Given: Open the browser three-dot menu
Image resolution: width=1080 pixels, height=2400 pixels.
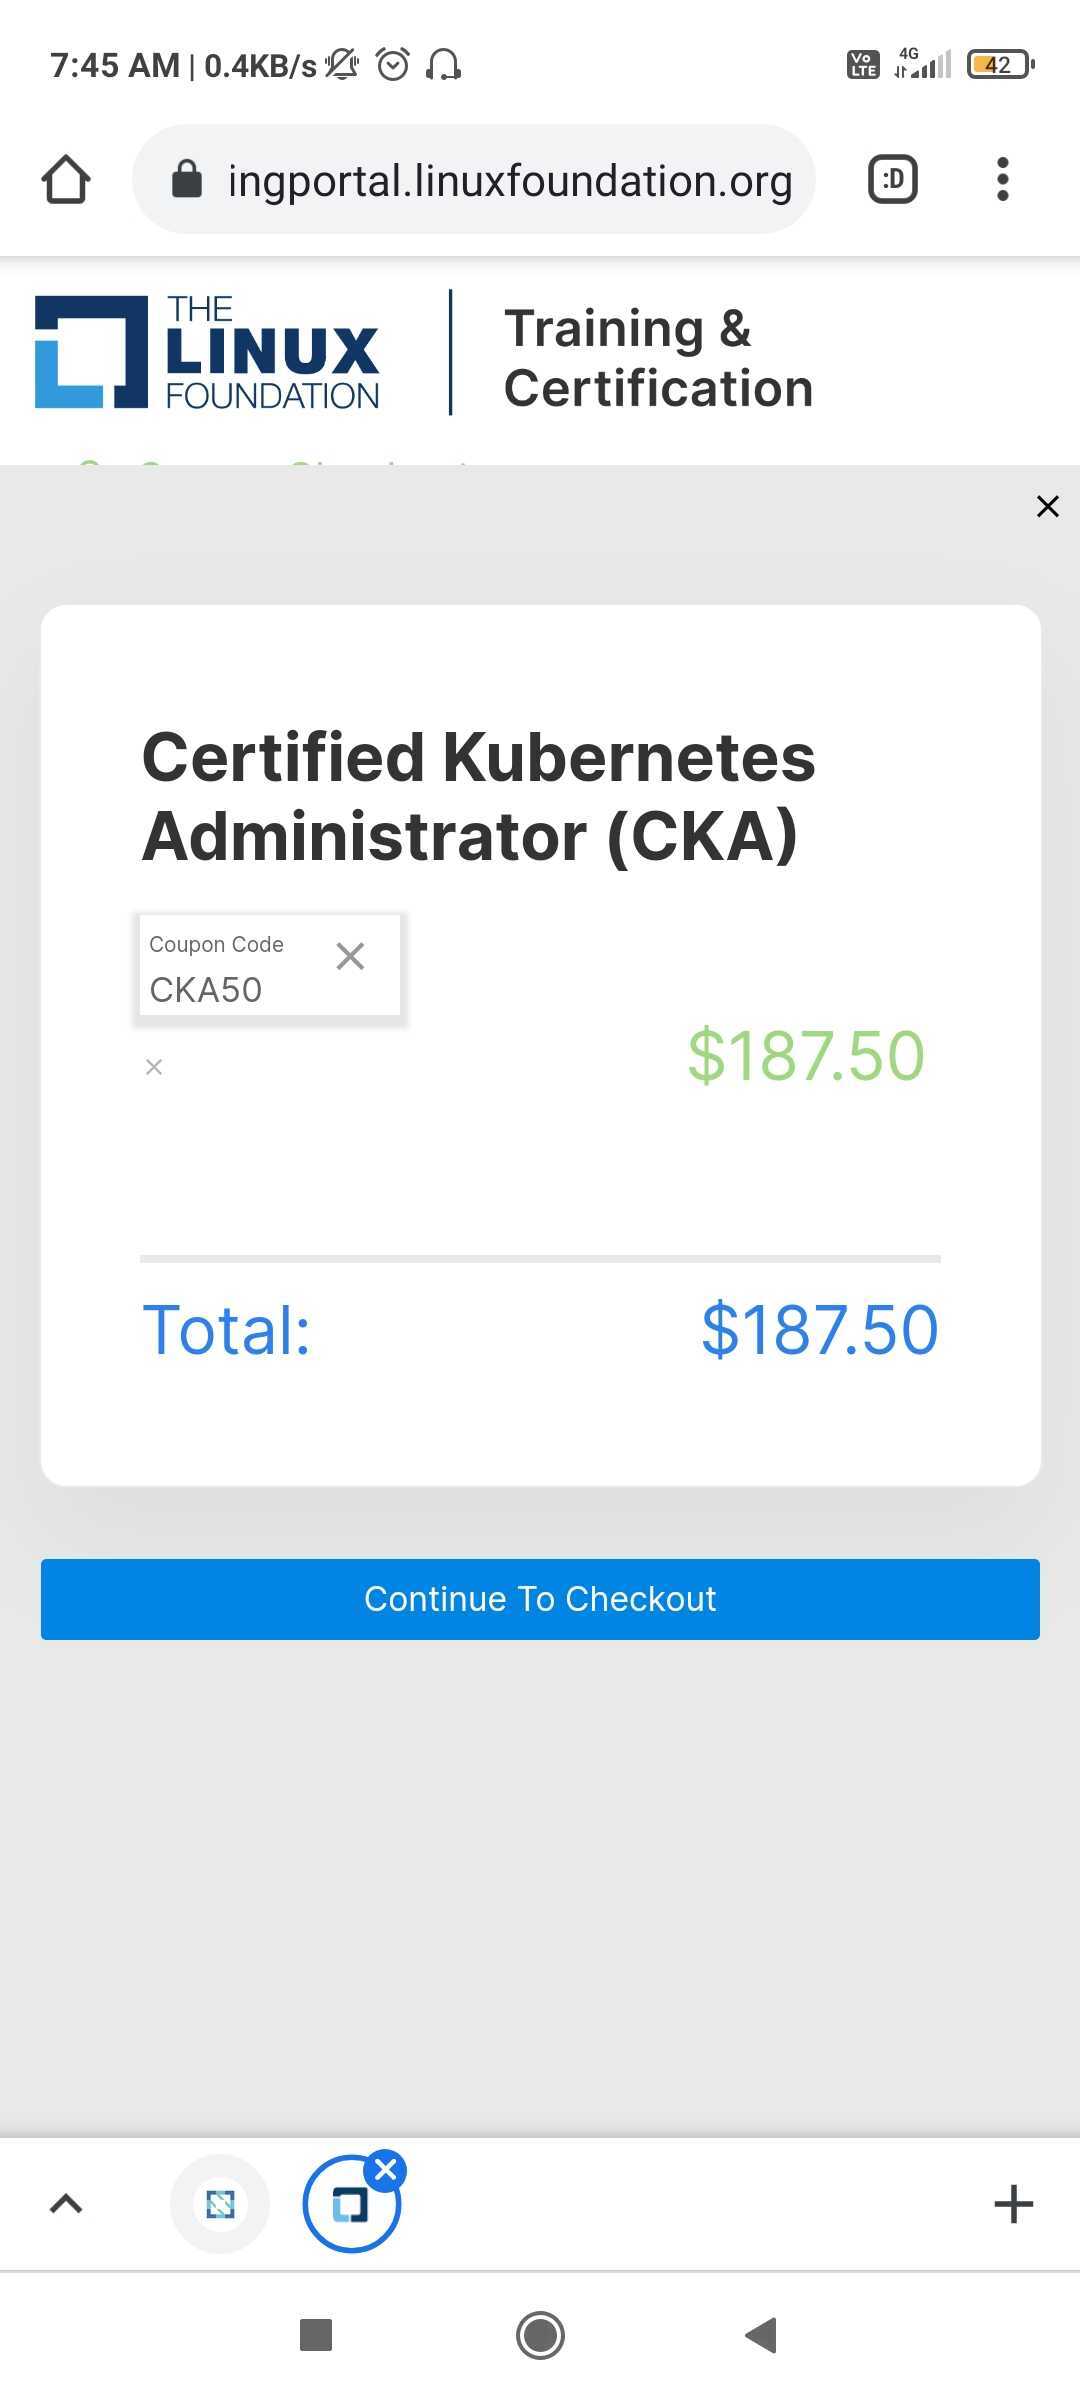Looking at the screenshot, I should [x=1003, y=180].
